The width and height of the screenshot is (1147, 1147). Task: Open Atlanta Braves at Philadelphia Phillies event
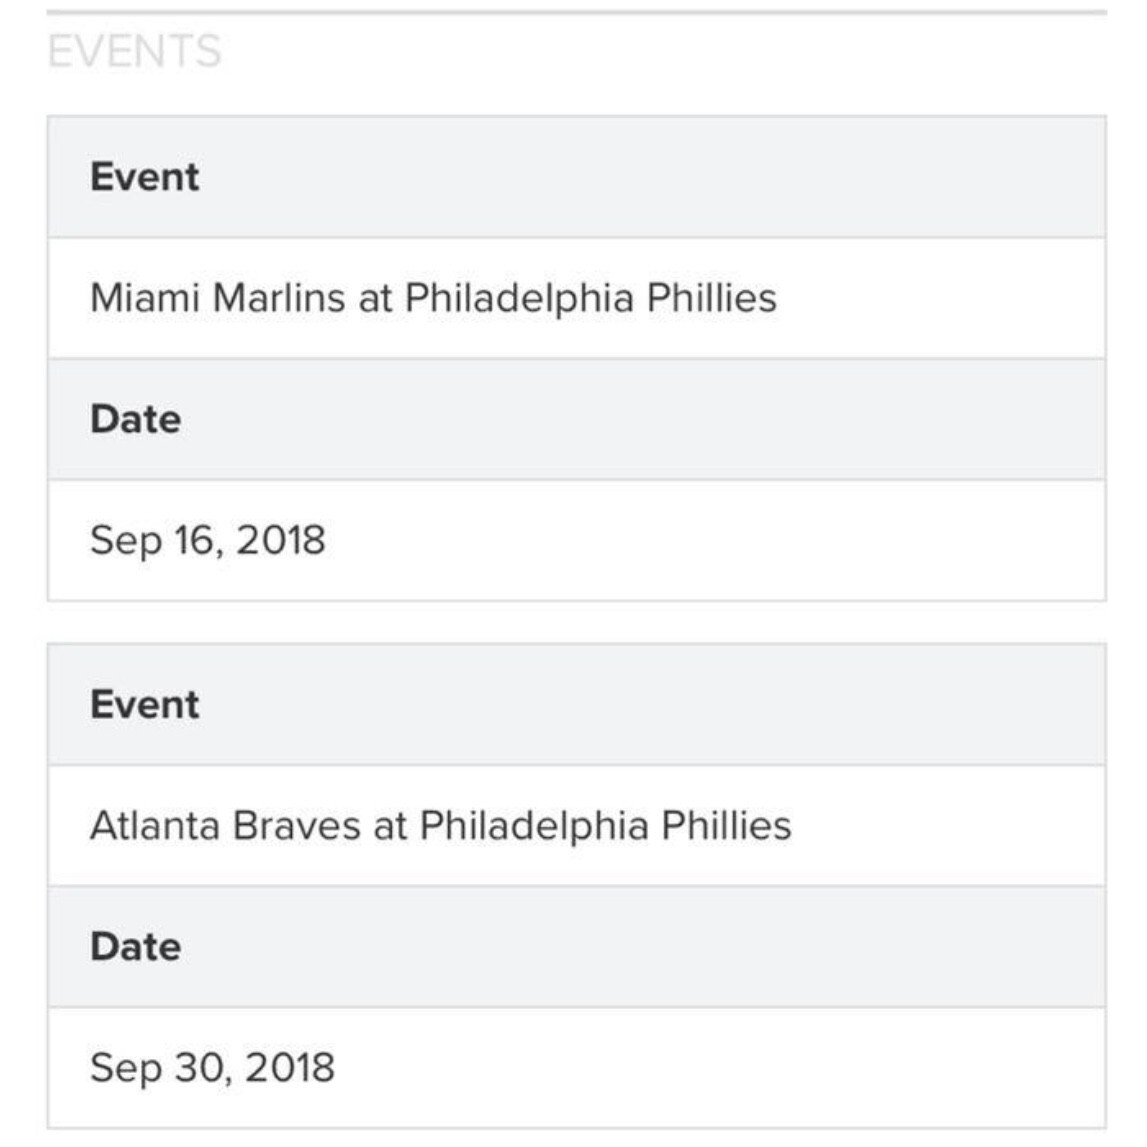[576, 826]
